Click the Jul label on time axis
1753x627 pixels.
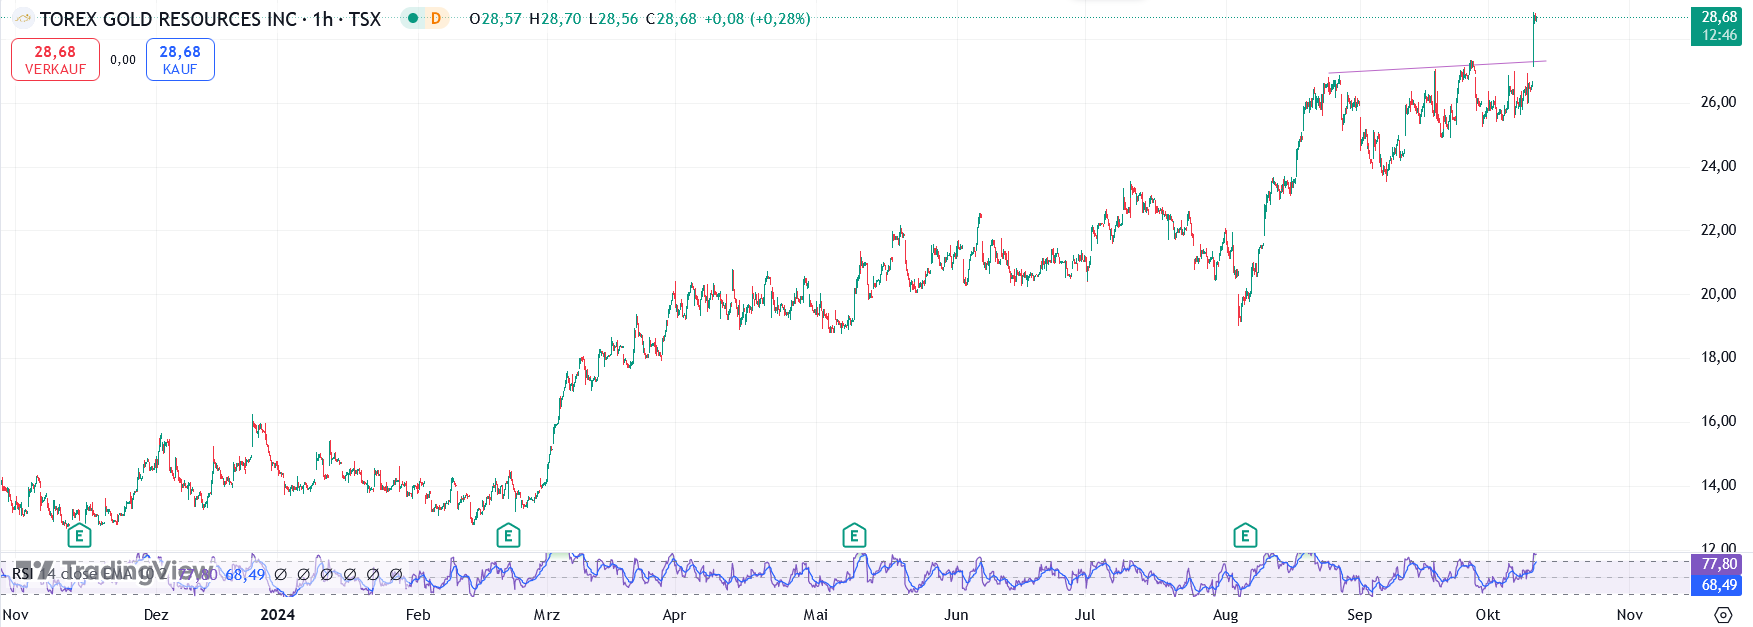1085,615
